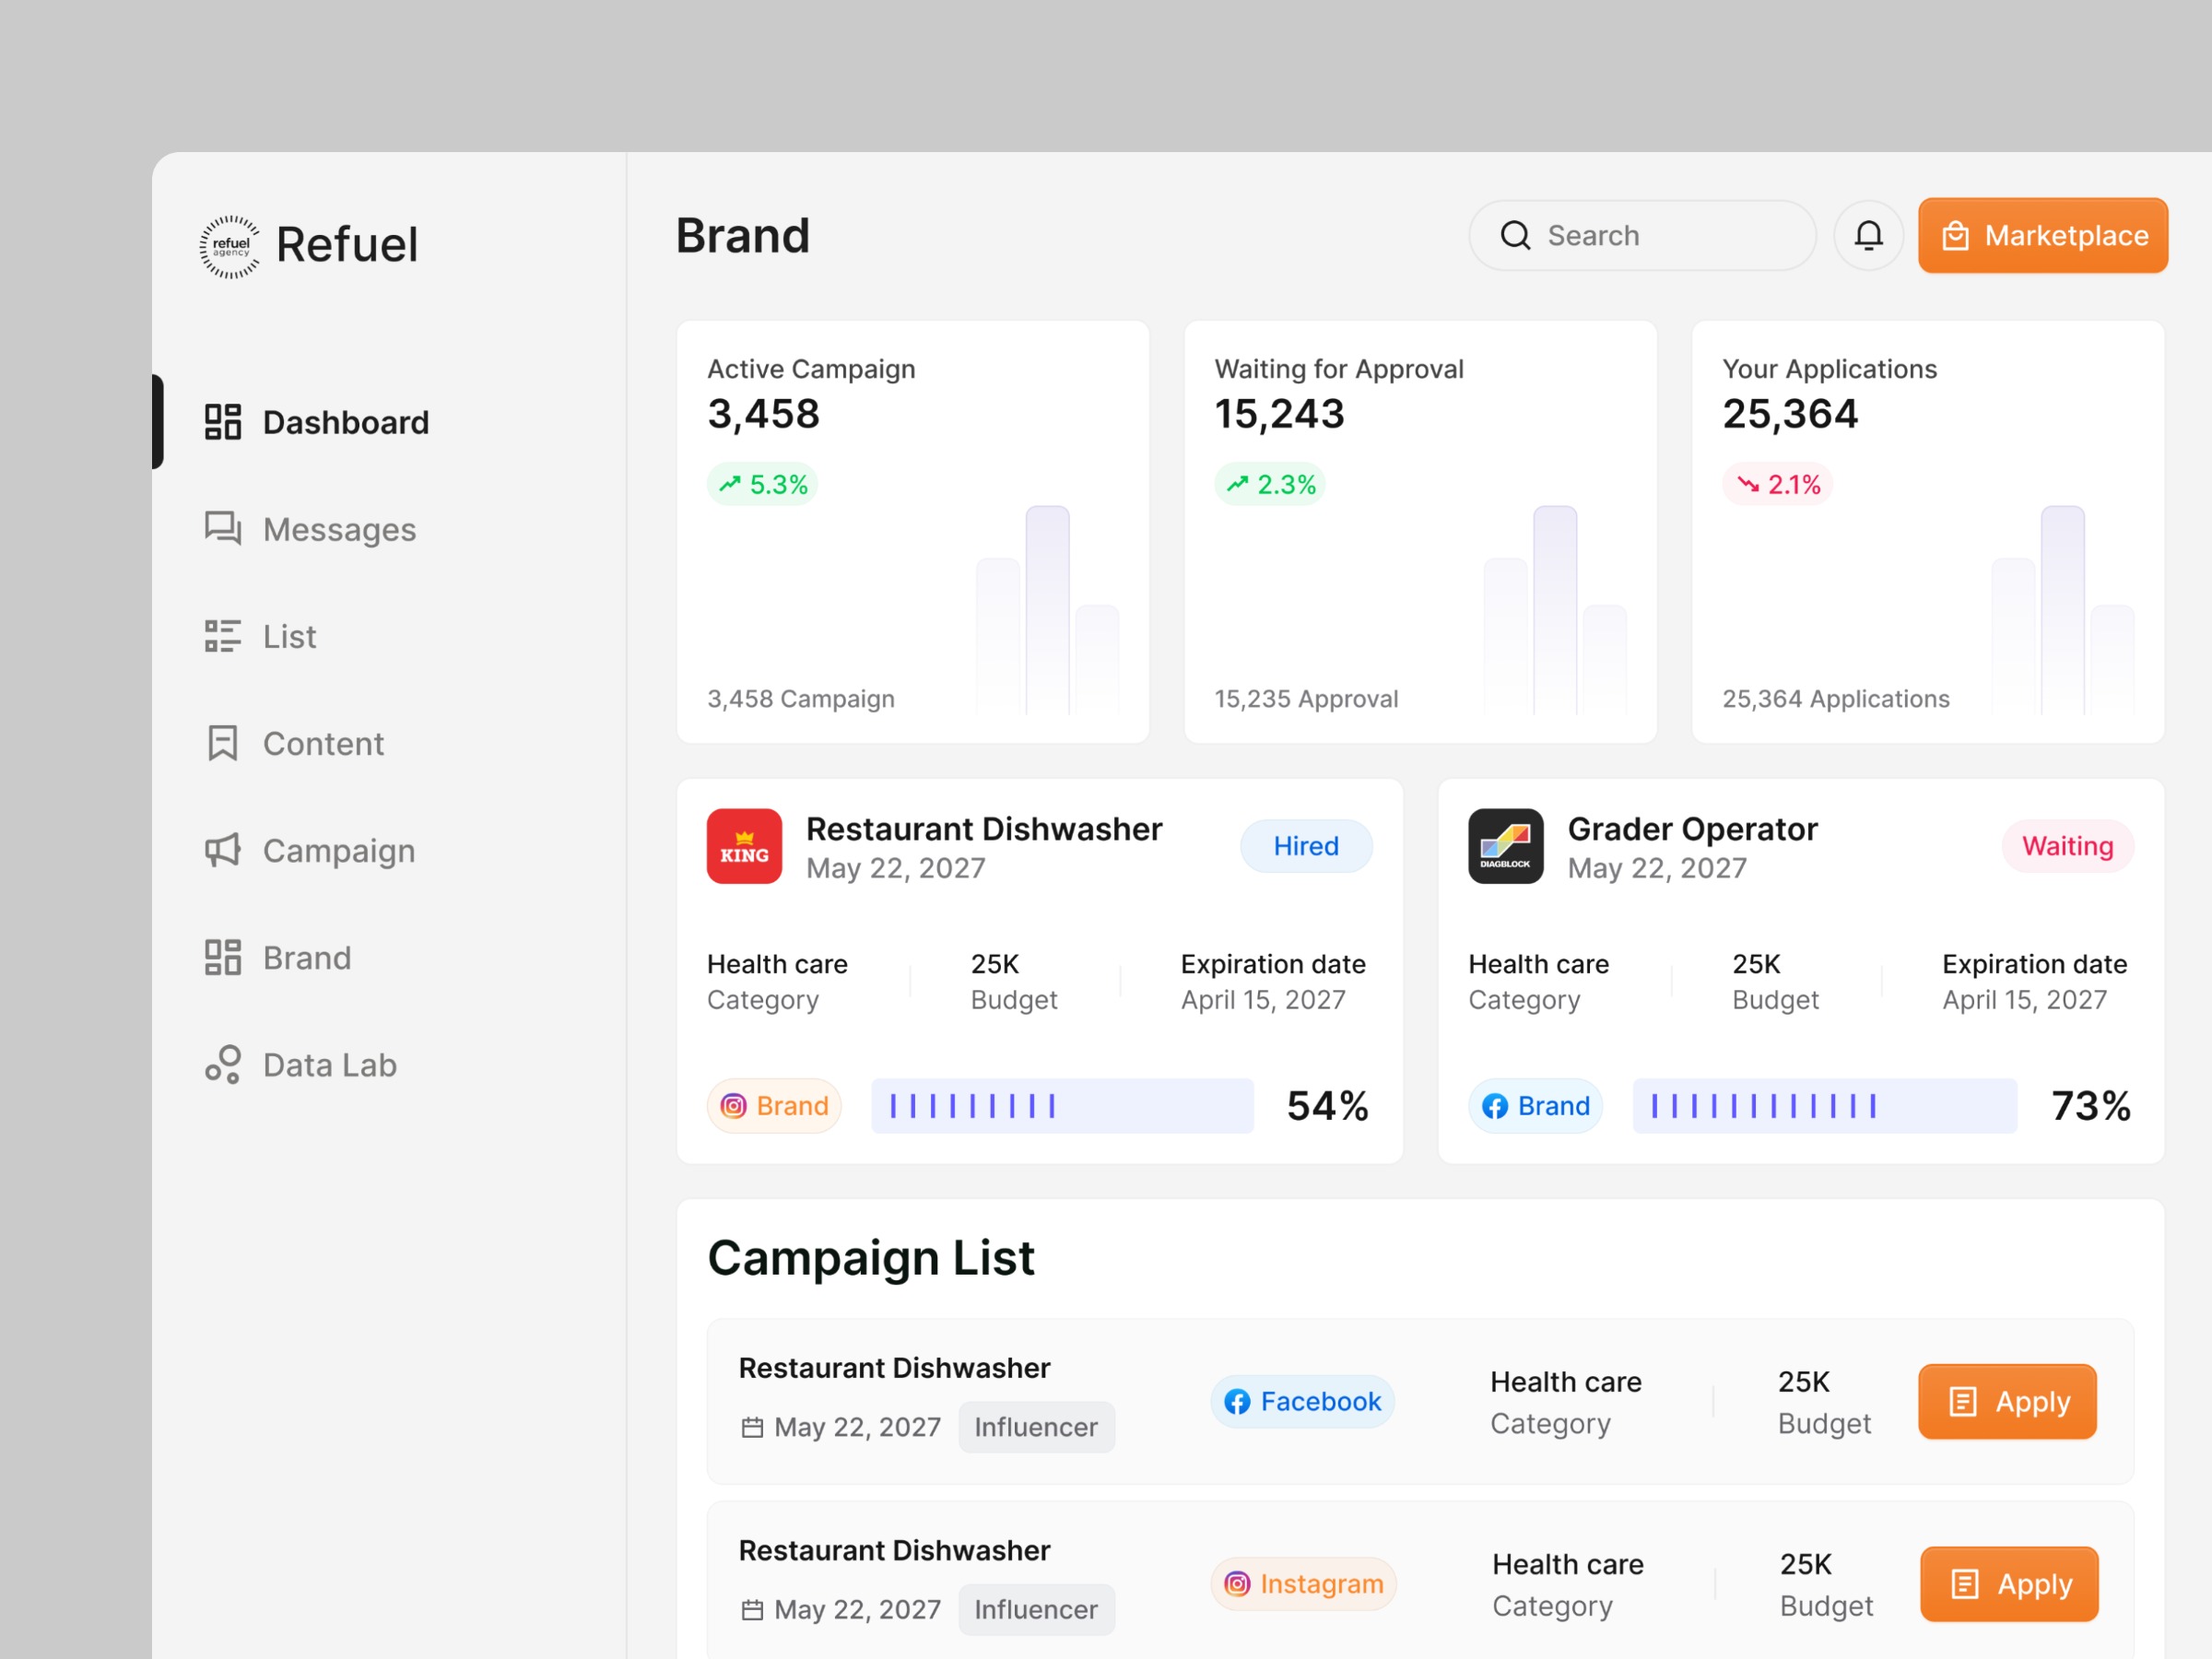Click the Marketplace button

(2042, 235)
